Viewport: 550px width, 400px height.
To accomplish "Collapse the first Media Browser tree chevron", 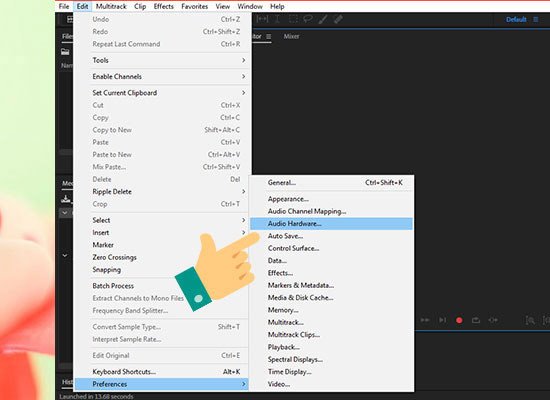I will pyautogui.click(x=65, y=213).
